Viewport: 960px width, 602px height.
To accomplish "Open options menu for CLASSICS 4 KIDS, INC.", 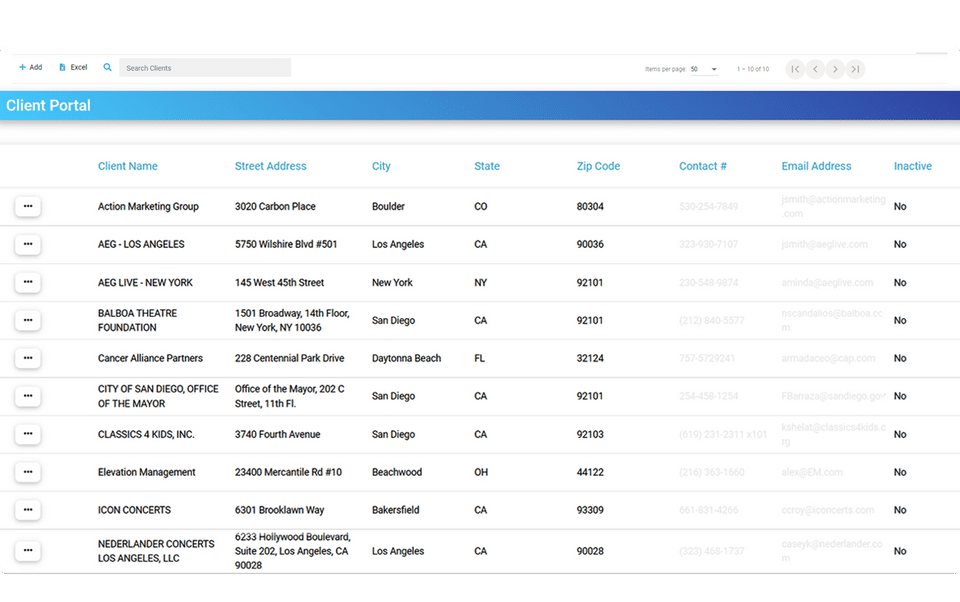I will pyautogui.click(x=28, y=434).
